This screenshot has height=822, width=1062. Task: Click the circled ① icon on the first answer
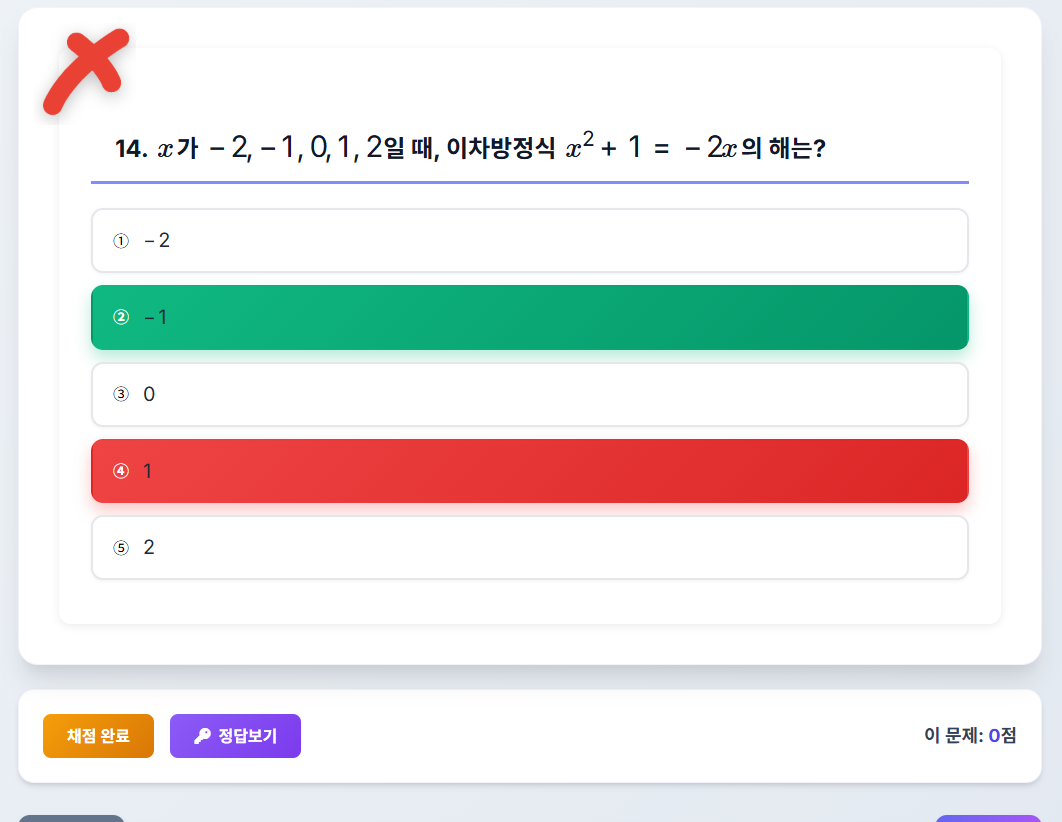121,240
